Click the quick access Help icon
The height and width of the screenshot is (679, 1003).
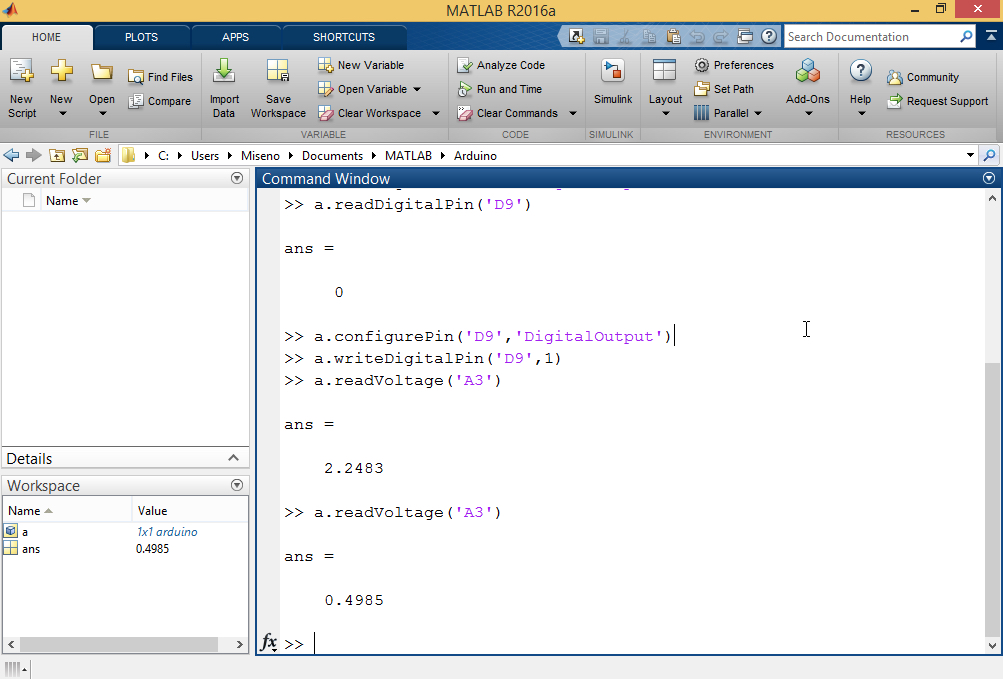point(769,36)
